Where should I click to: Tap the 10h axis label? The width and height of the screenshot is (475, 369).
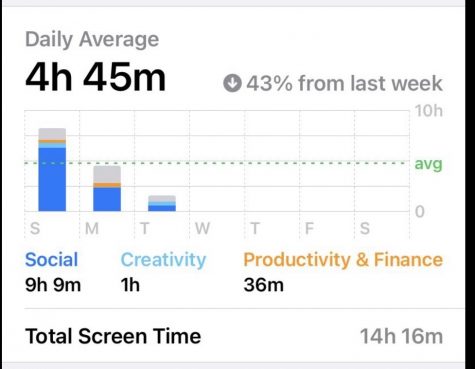pos(429,111)
